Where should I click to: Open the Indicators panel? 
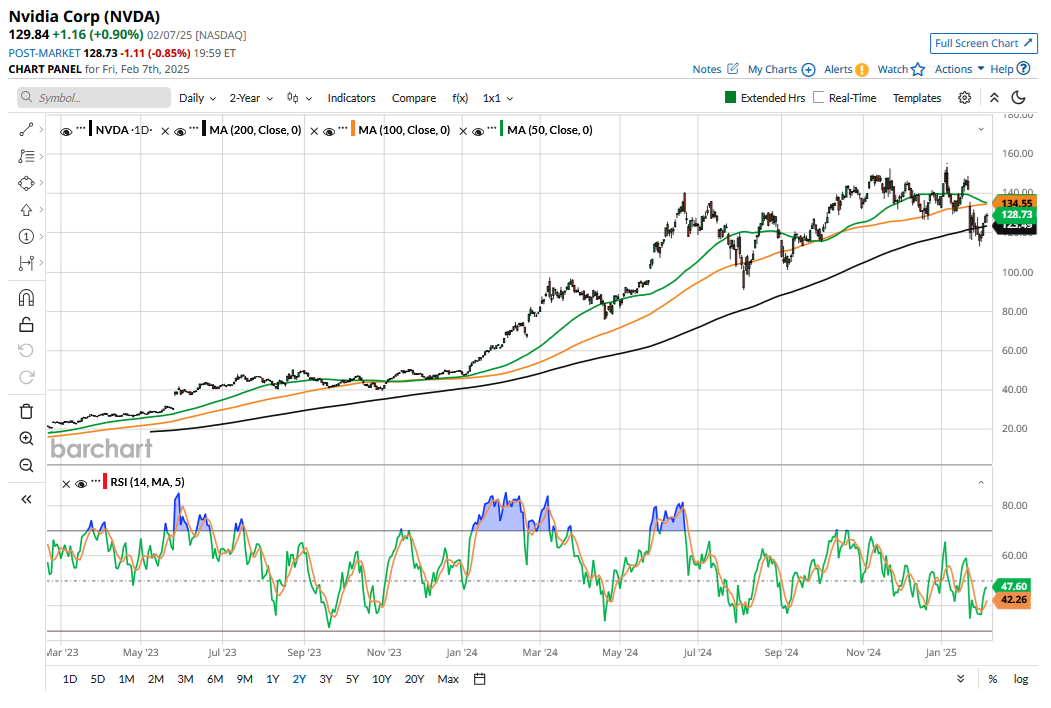coord(351,98)
